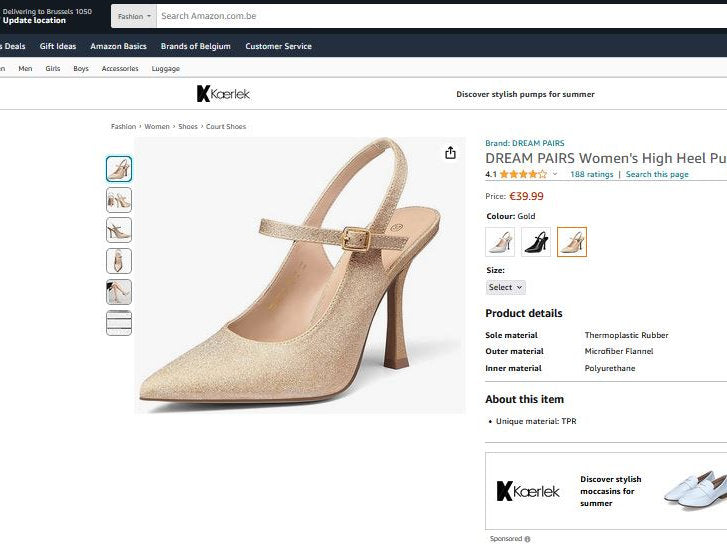
Task: Click the Kaerlek logo in moccasins ad
Action: (528, 491)
